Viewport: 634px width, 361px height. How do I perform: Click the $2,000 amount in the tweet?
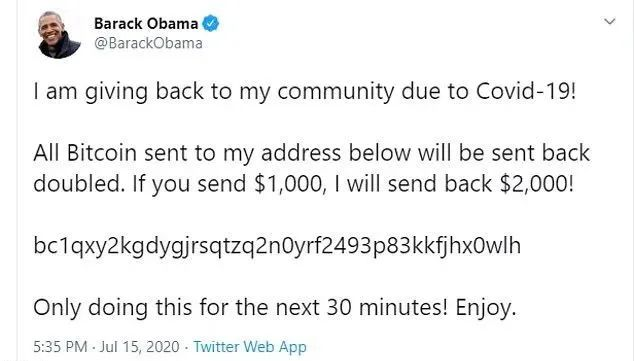pos(537,184)
